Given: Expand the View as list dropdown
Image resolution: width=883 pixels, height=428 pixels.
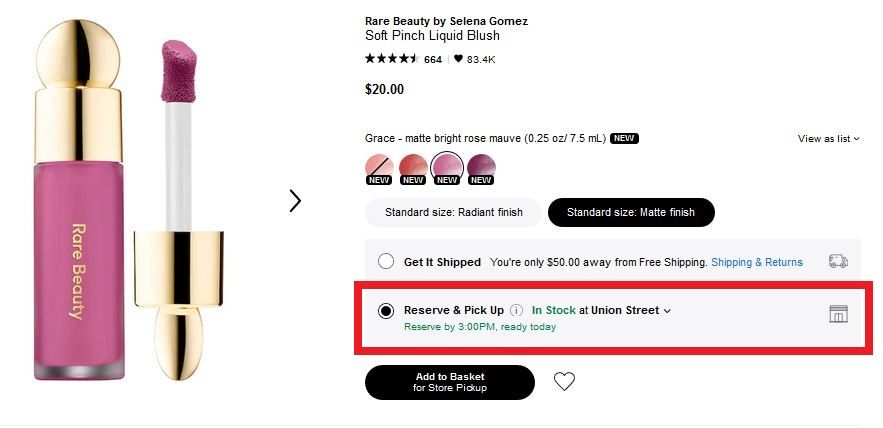Looking at the screenshot, I should 828,139.
